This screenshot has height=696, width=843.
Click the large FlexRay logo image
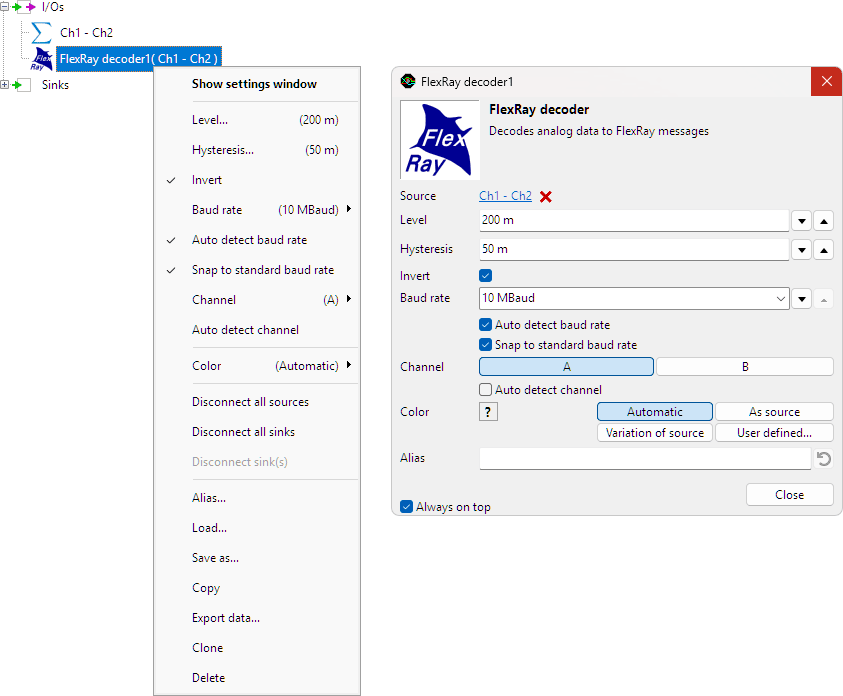pyautogui.click(x=440, y=140)
